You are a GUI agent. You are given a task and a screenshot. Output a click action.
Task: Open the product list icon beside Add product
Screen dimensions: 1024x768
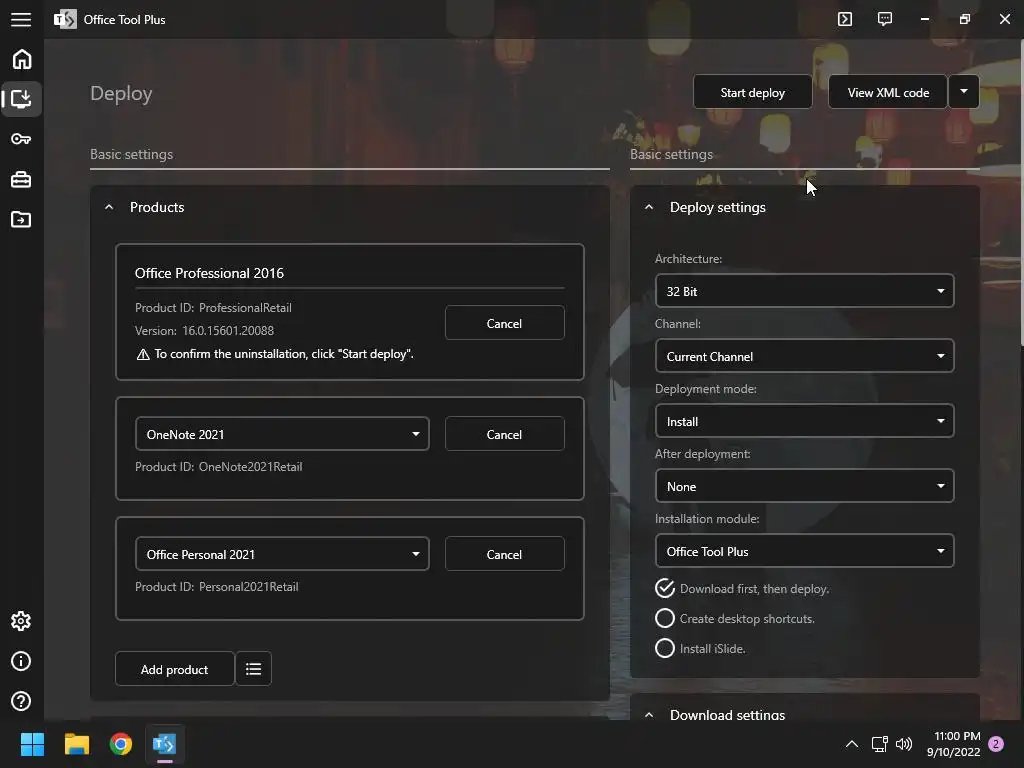(253, 669)
